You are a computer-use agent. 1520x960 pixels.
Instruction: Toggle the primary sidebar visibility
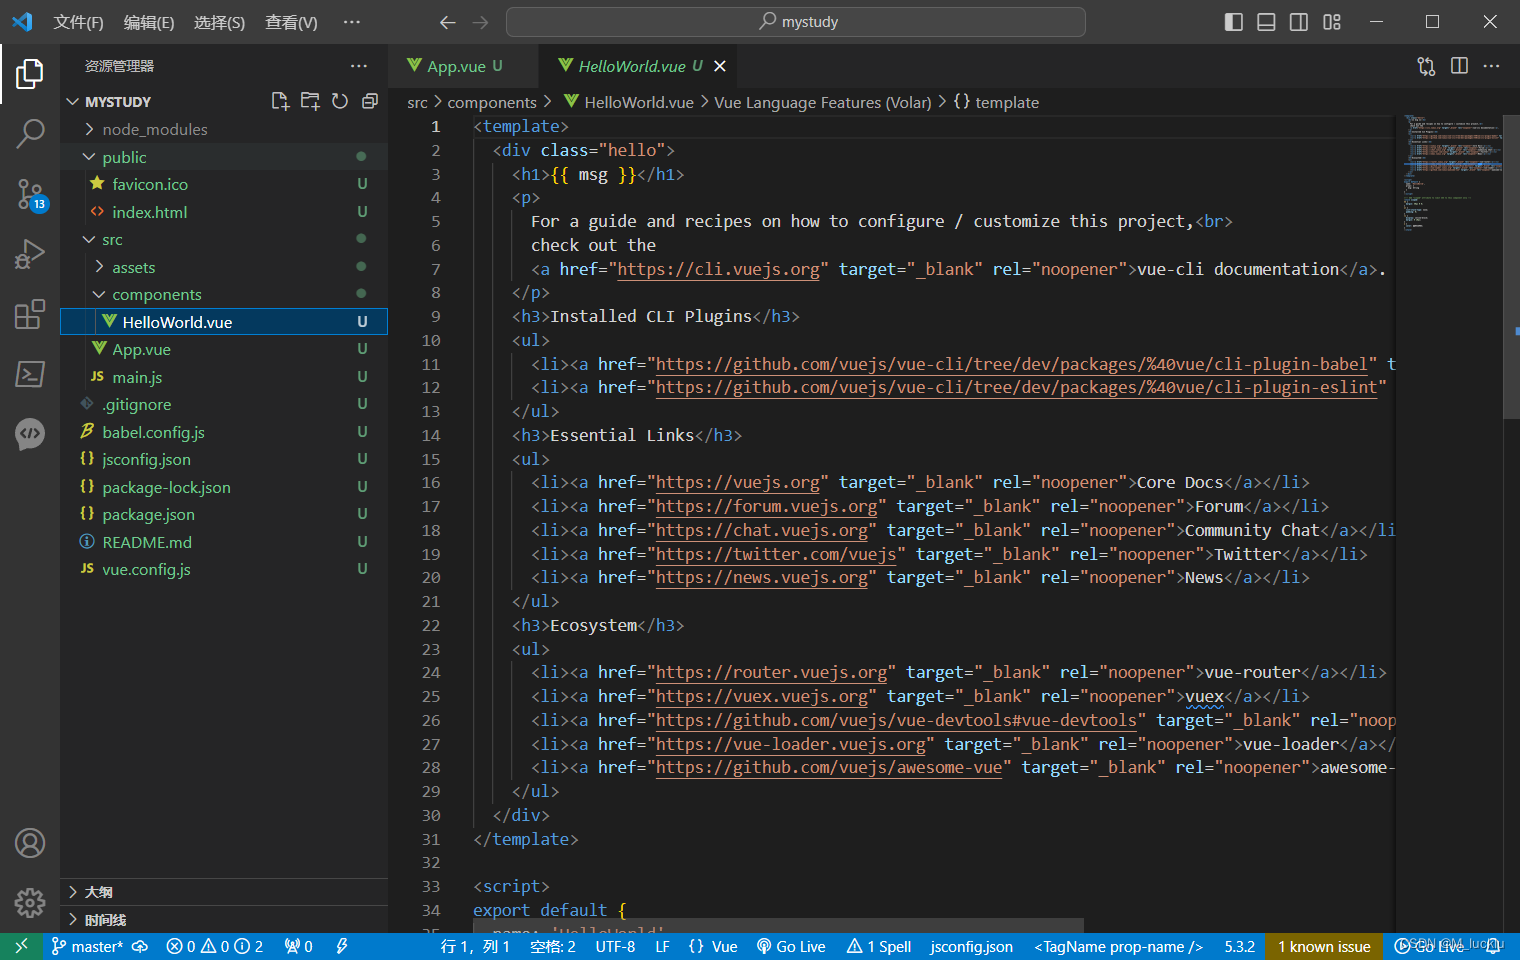(1233, 21)
